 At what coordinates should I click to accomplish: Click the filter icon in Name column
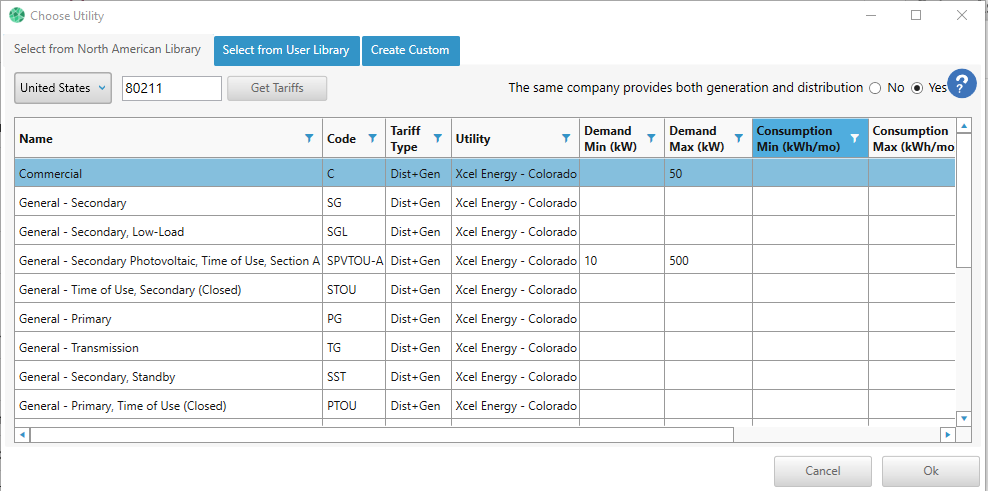tap(309, 139)
